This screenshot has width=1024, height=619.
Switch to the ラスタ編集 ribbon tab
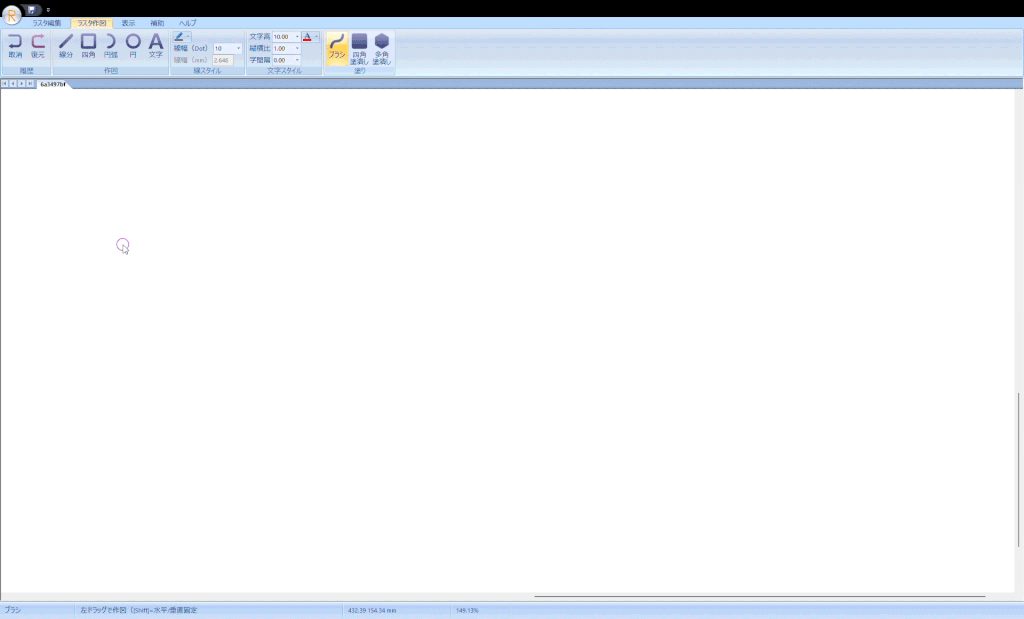tap(47, 23)
